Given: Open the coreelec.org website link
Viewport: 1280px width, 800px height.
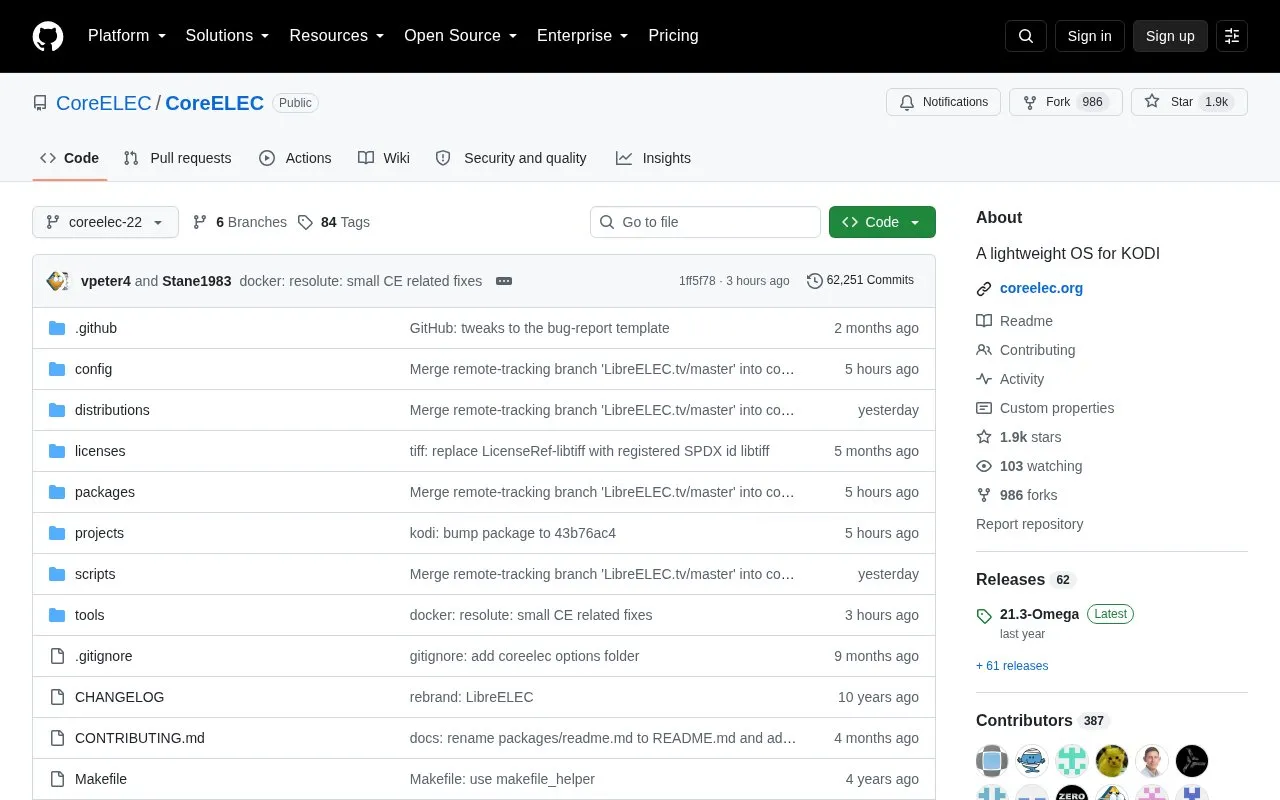Looking at the screenshot, I should [1041, 288].
